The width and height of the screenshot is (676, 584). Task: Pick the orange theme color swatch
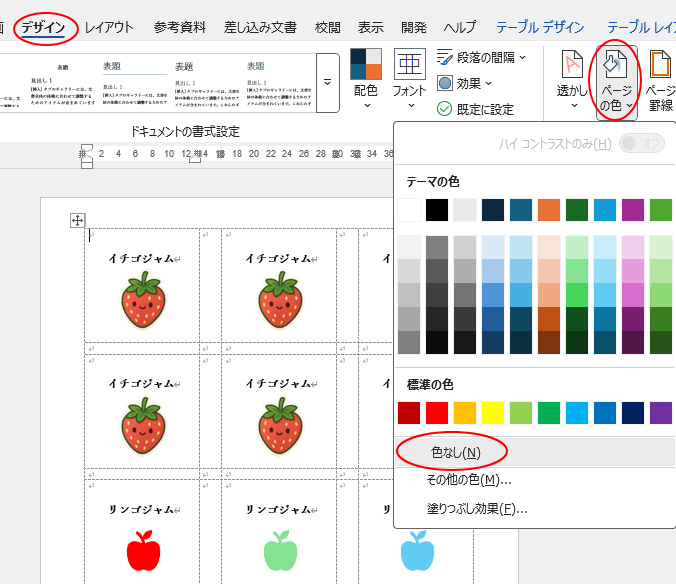point(549,210)
